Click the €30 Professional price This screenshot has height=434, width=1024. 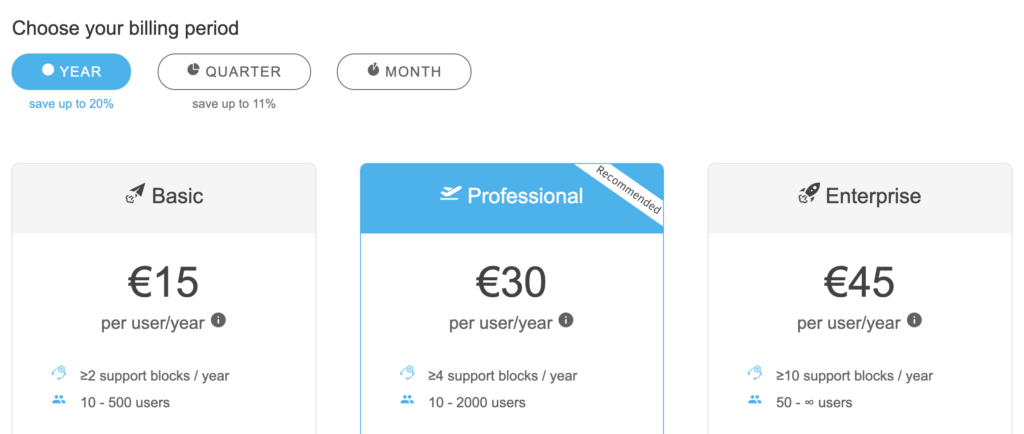coord(511,283)
